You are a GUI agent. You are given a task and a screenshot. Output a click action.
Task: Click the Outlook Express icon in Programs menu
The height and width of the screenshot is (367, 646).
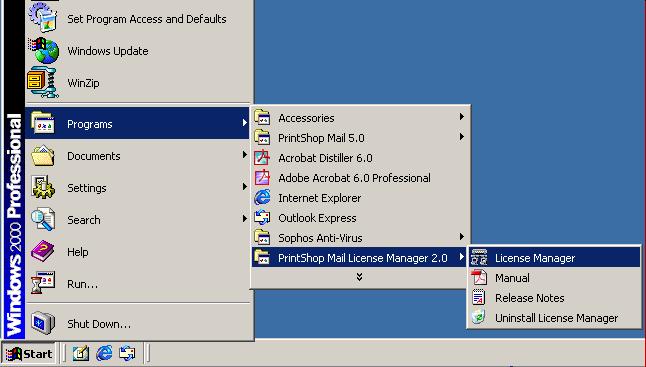(x=262, y=217)
